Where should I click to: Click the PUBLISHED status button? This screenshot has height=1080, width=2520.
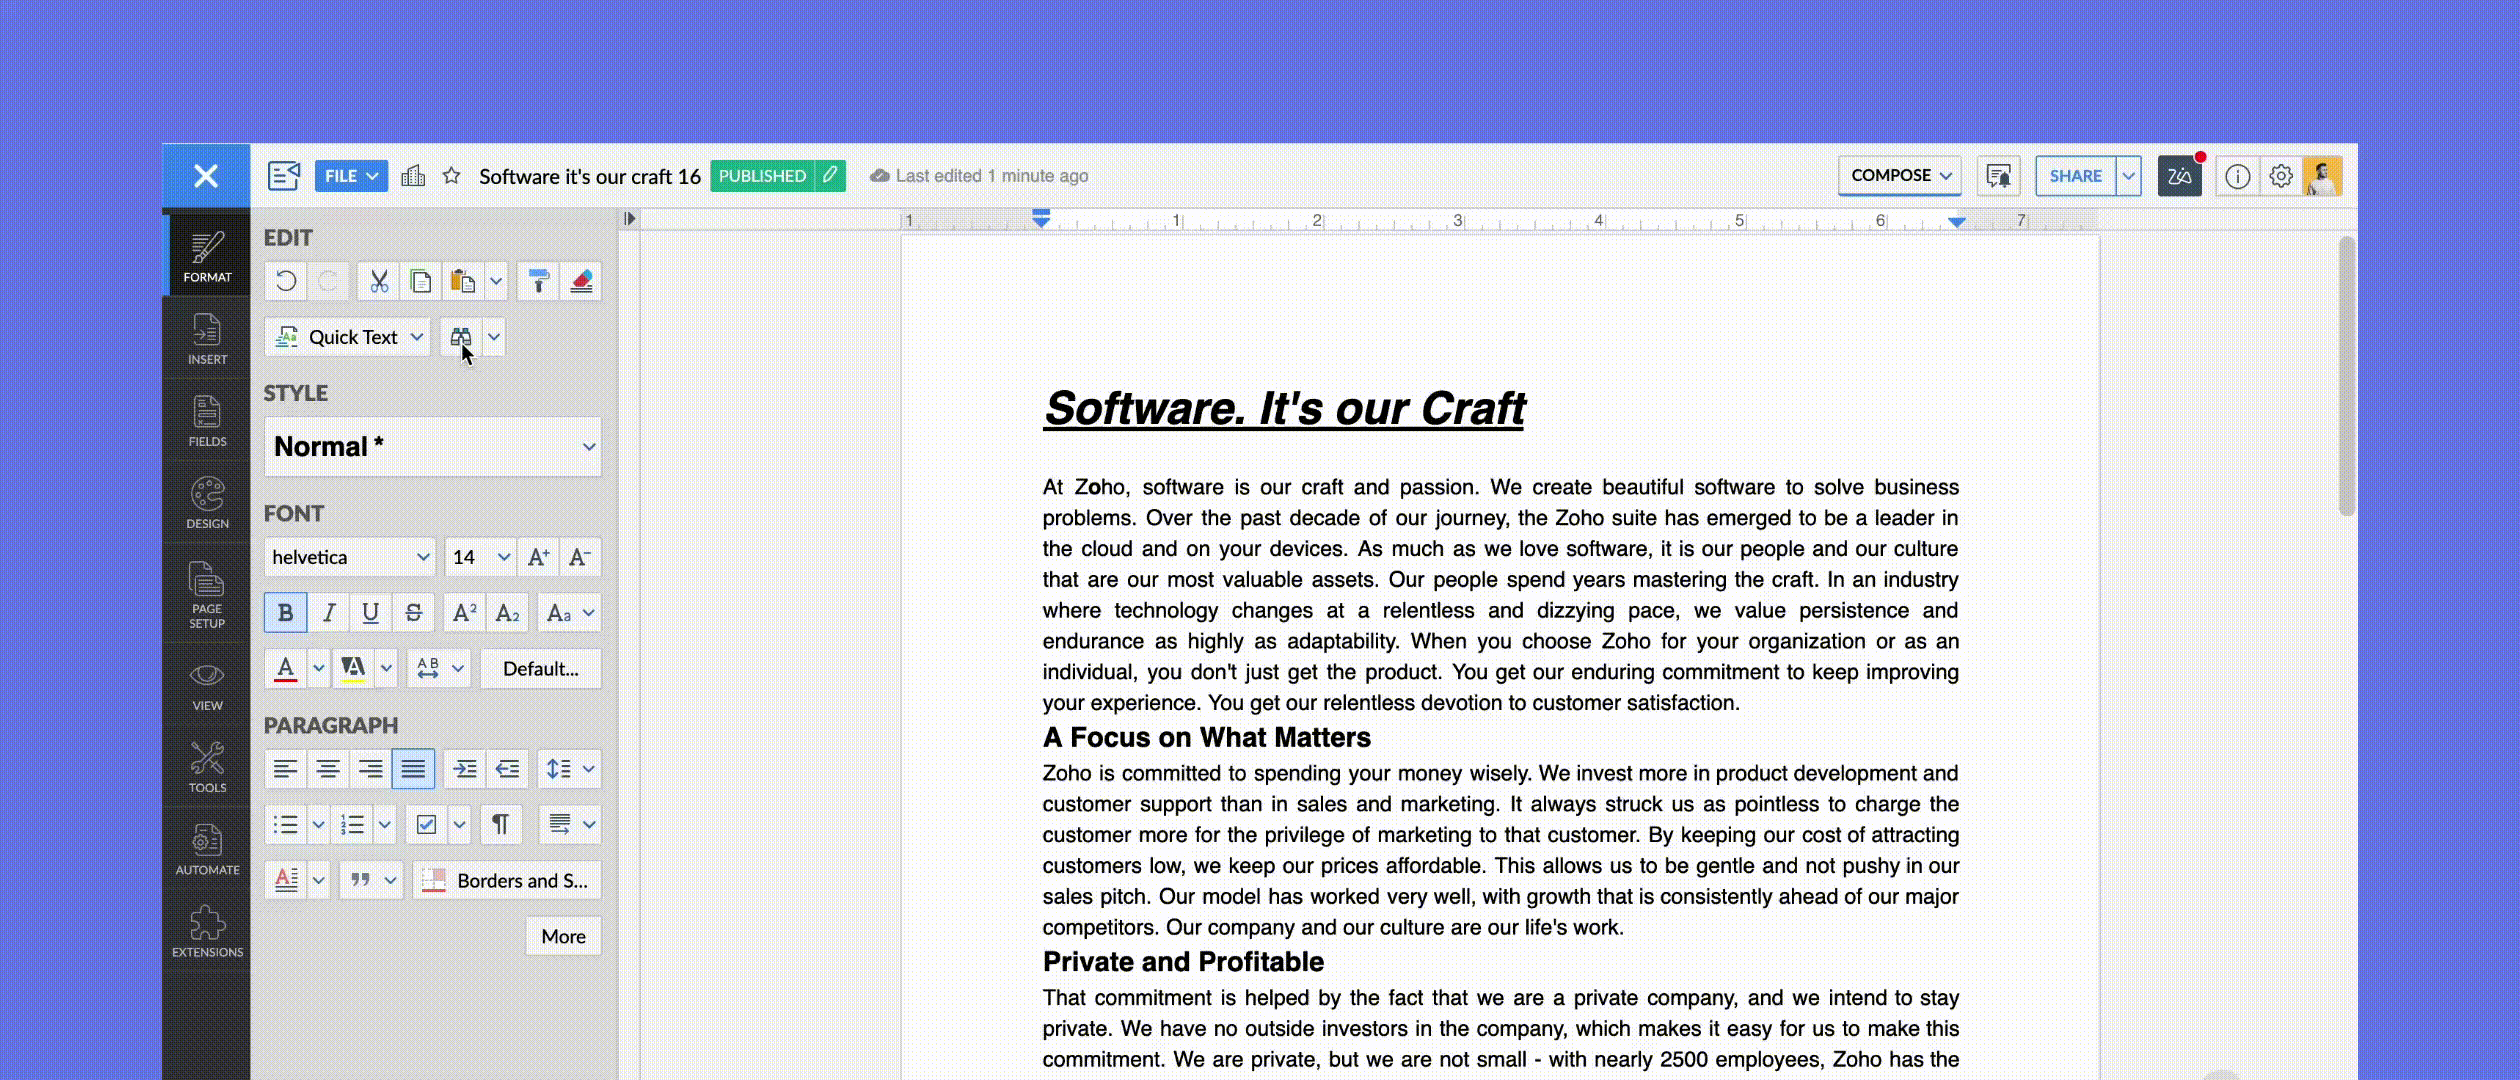(762, 176)
